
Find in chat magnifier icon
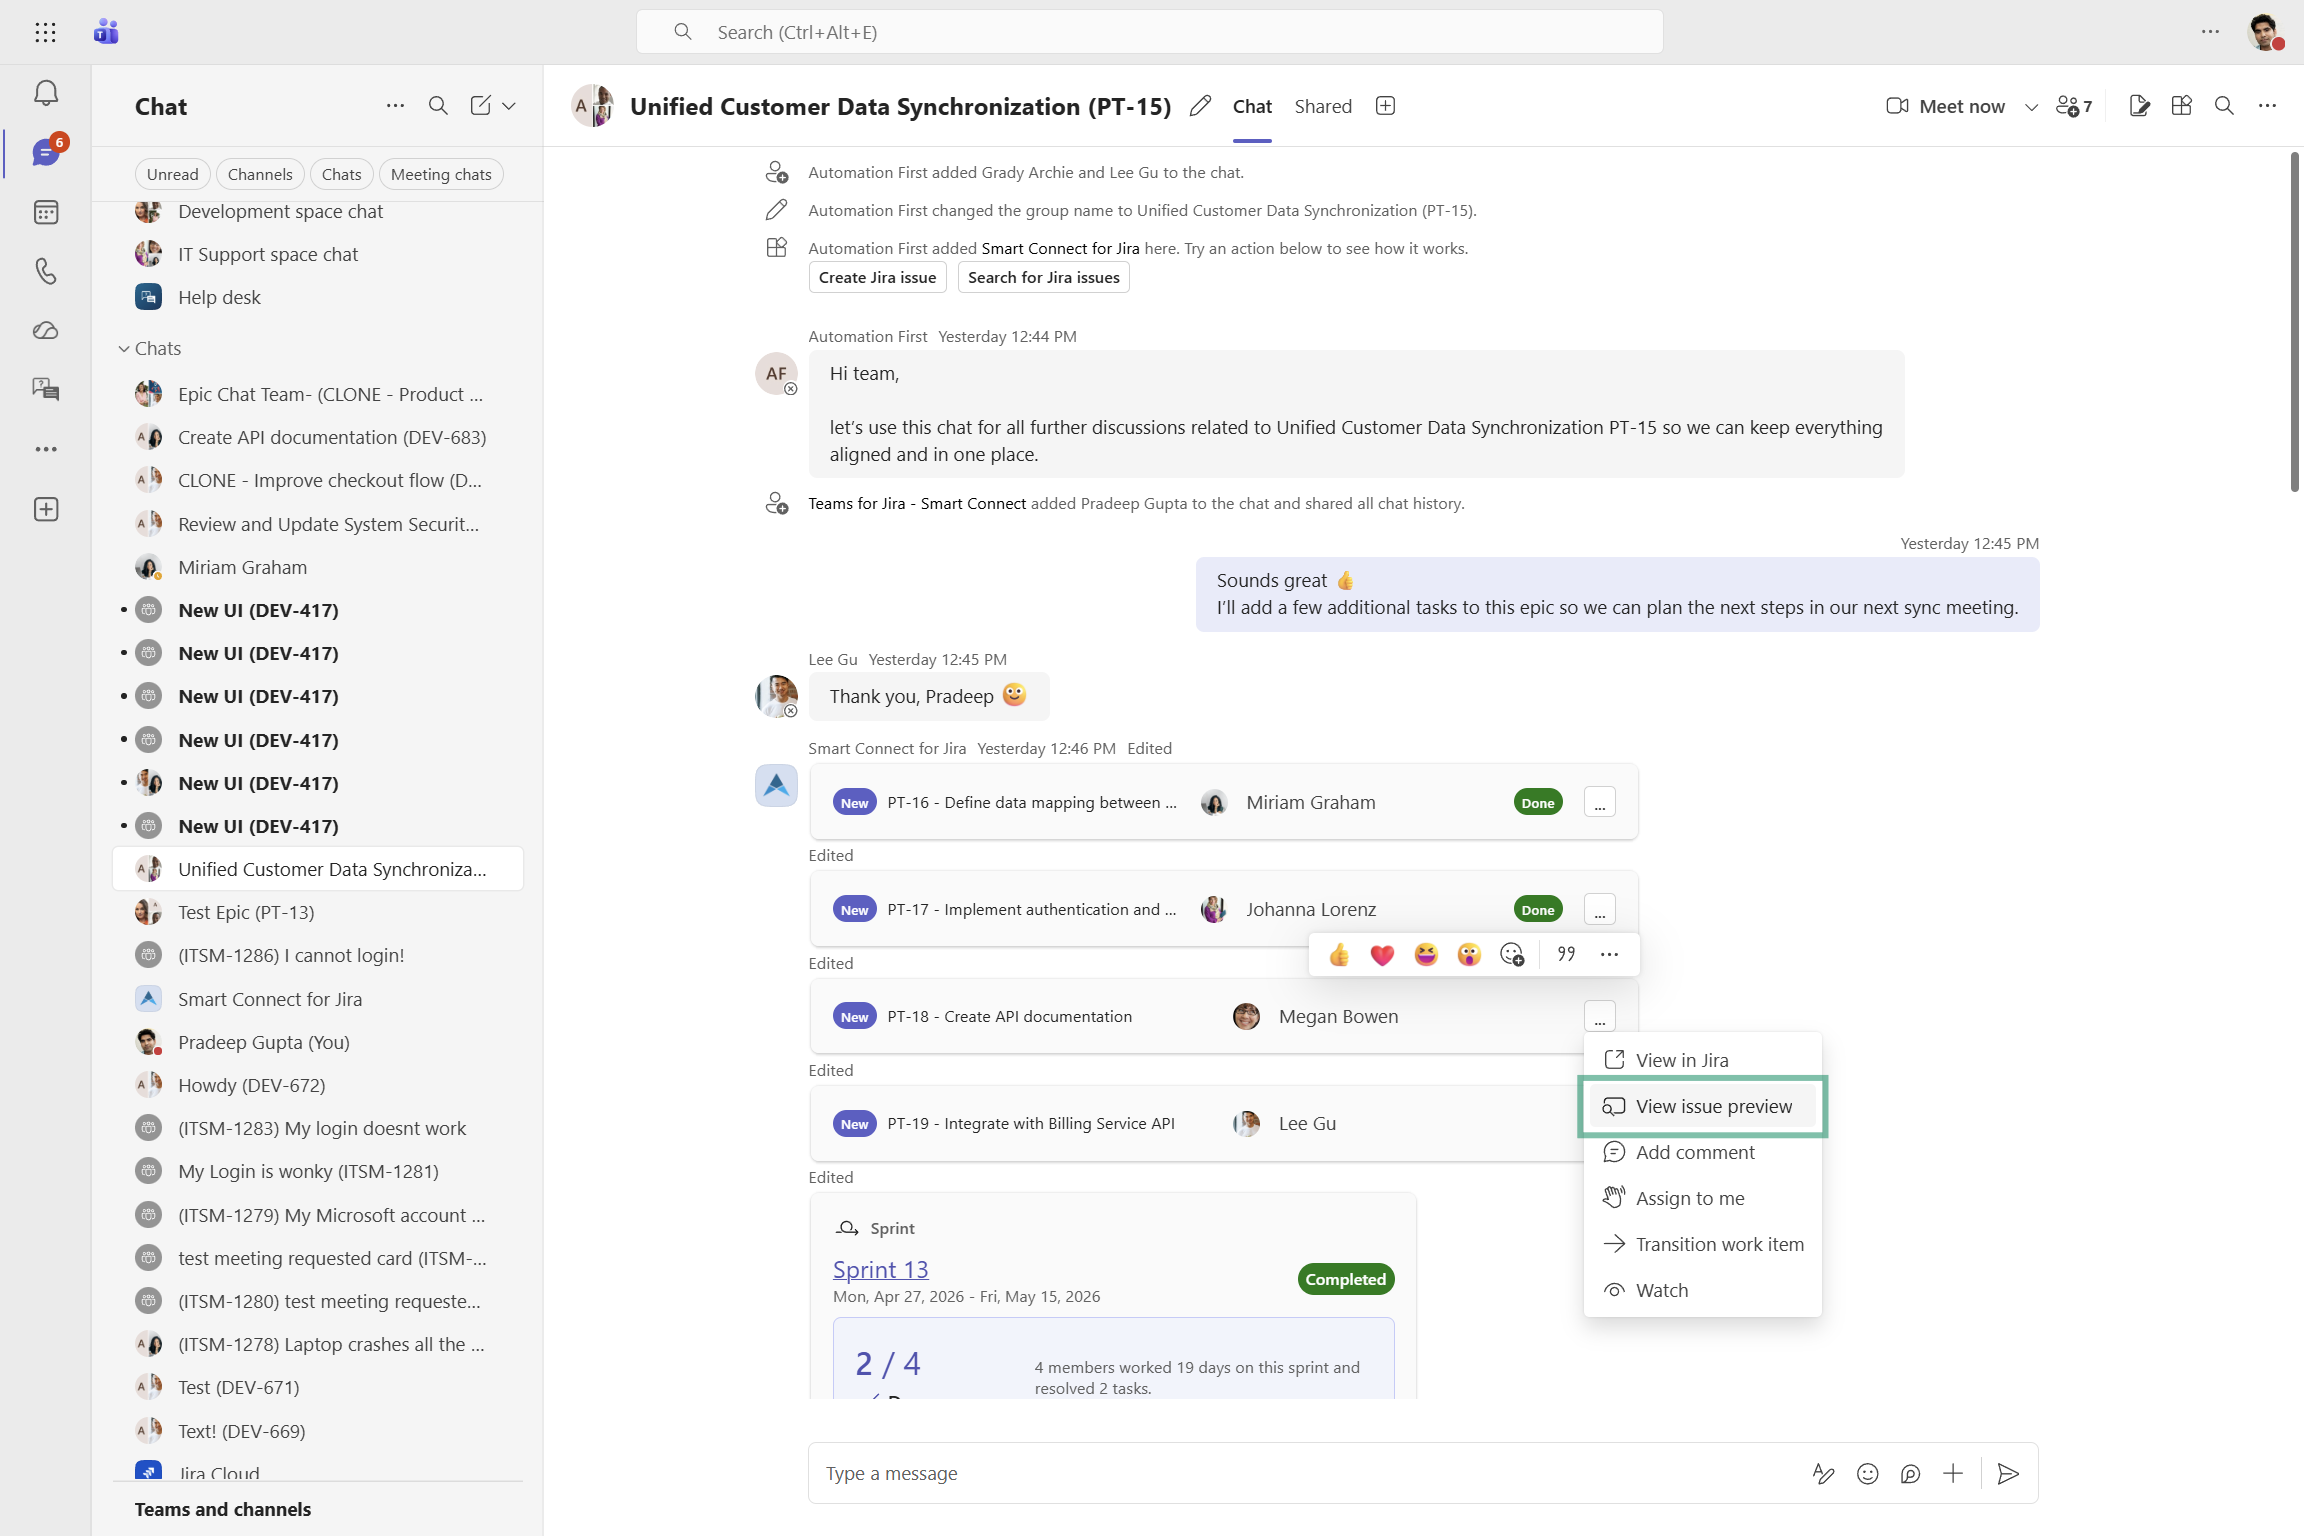(x=2224, y=106)
